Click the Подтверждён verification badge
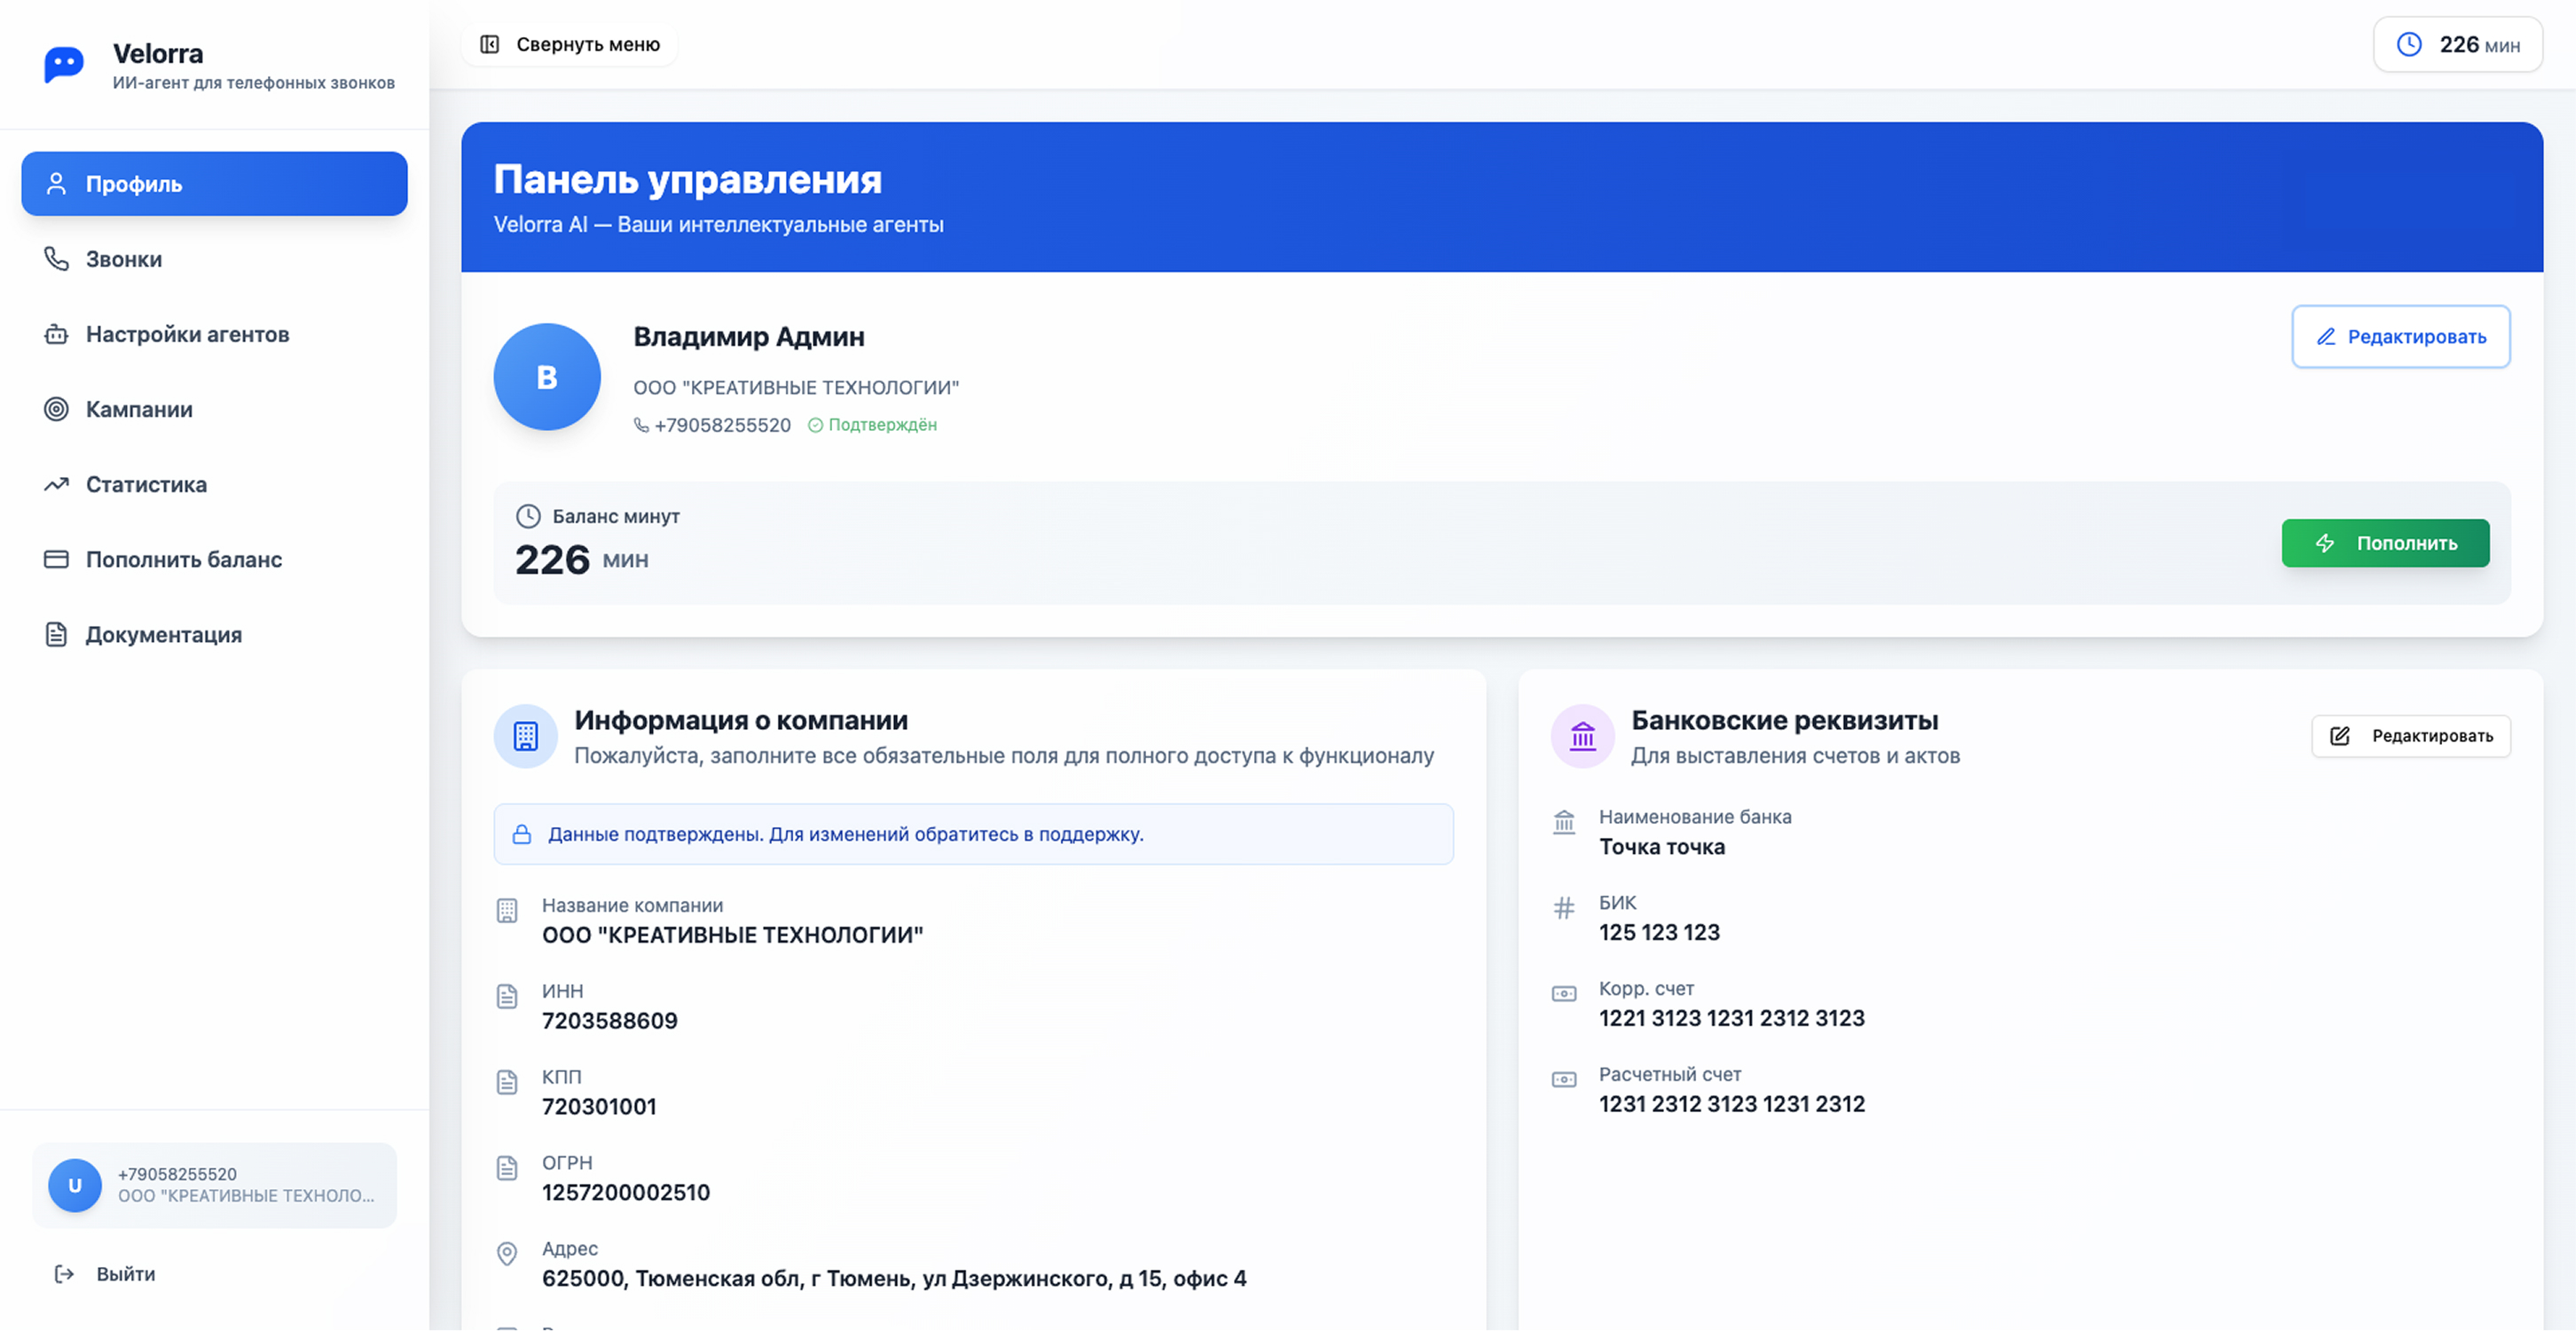The image size is (2576, 1331). (872, 425)
